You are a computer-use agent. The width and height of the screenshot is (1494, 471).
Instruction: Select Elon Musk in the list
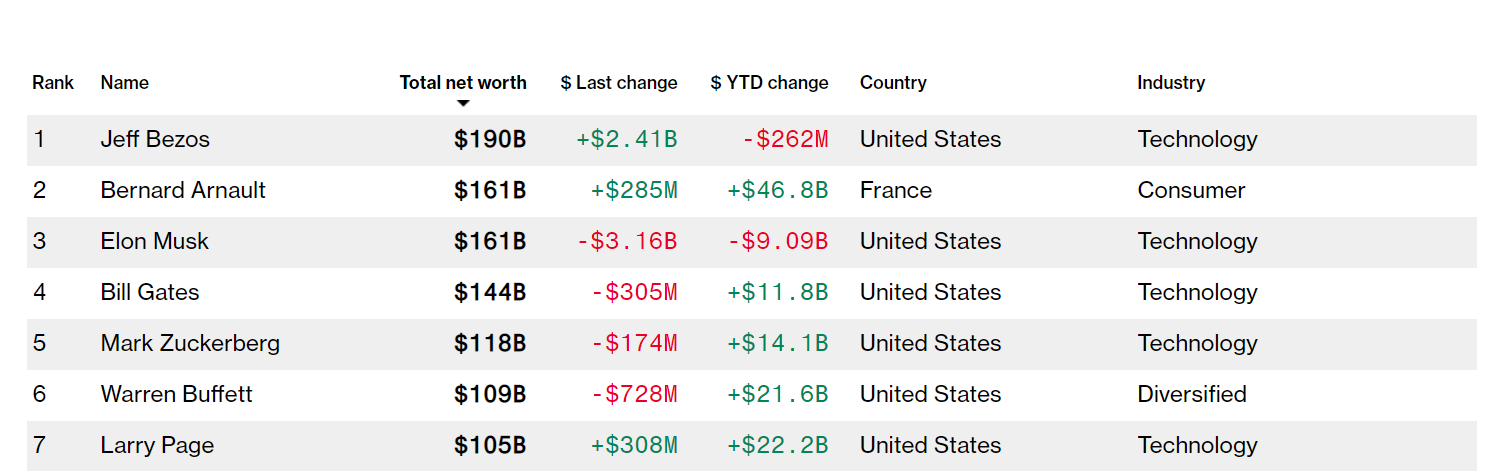pyautogui.click(x=155, y=242)
